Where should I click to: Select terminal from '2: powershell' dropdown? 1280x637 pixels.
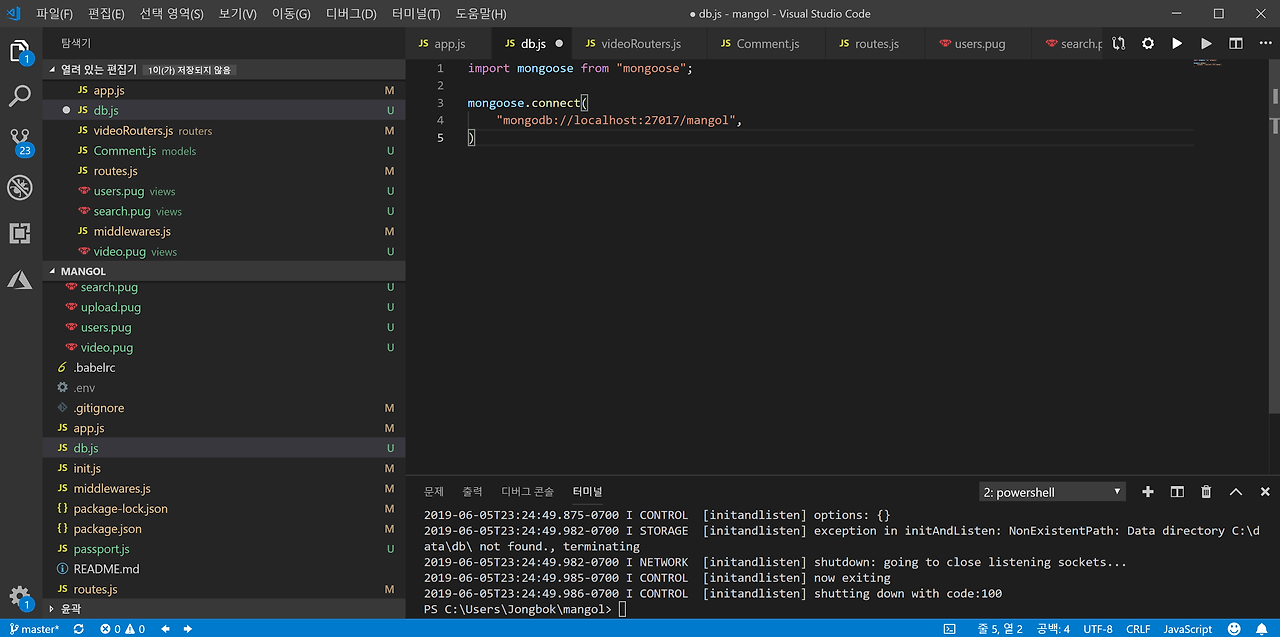coord(1052,492)
